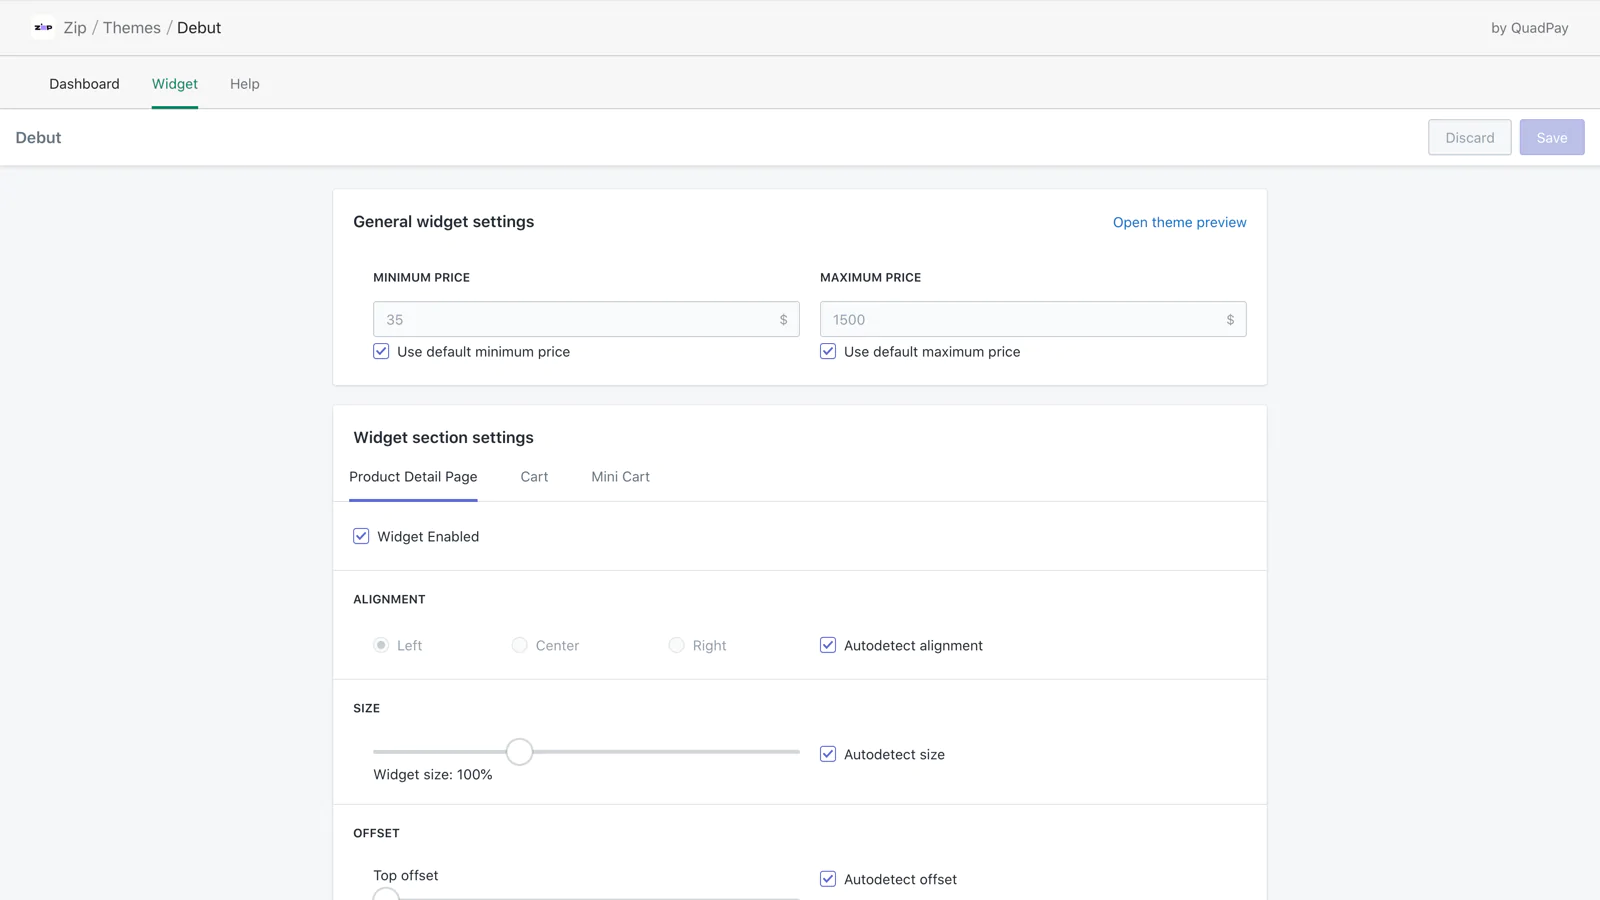The height and width of the screenshot is (900, 1600).
Task: Click the 'Widget section settings' heading
Action: [444, 438]
